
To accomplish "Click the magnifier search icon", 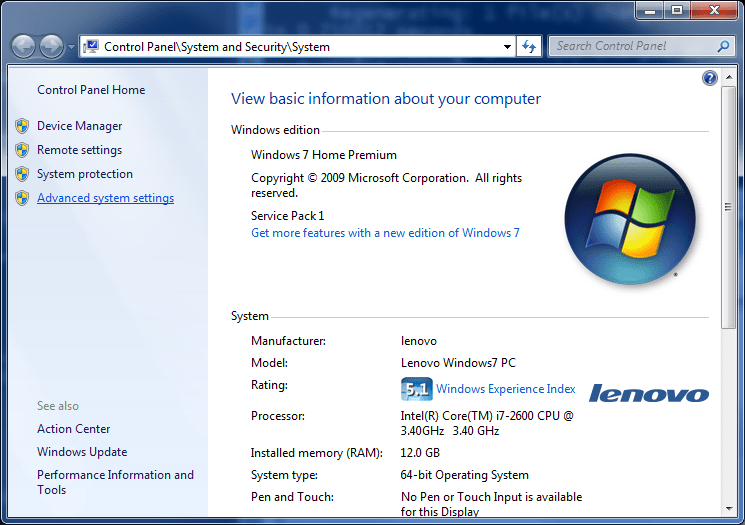I will click(x=723, y=46).
